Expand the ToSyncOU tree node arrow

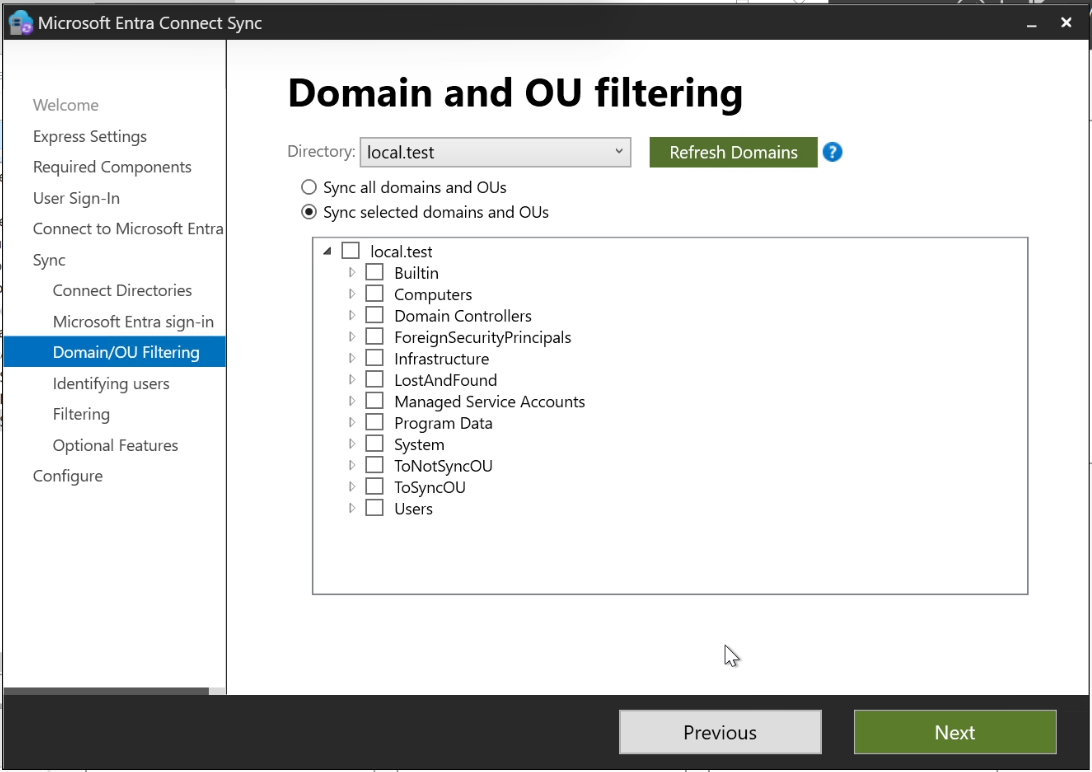[x=352, y=487]
